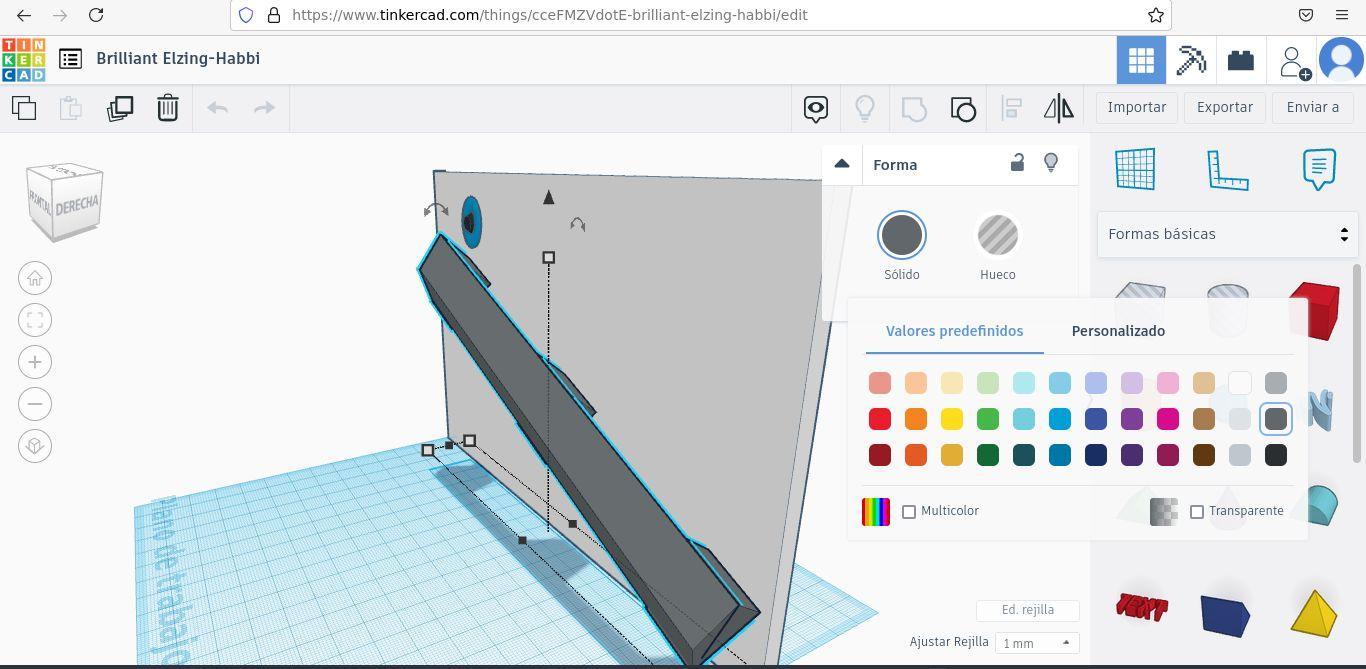Open the Align tool

point(1011,108)
